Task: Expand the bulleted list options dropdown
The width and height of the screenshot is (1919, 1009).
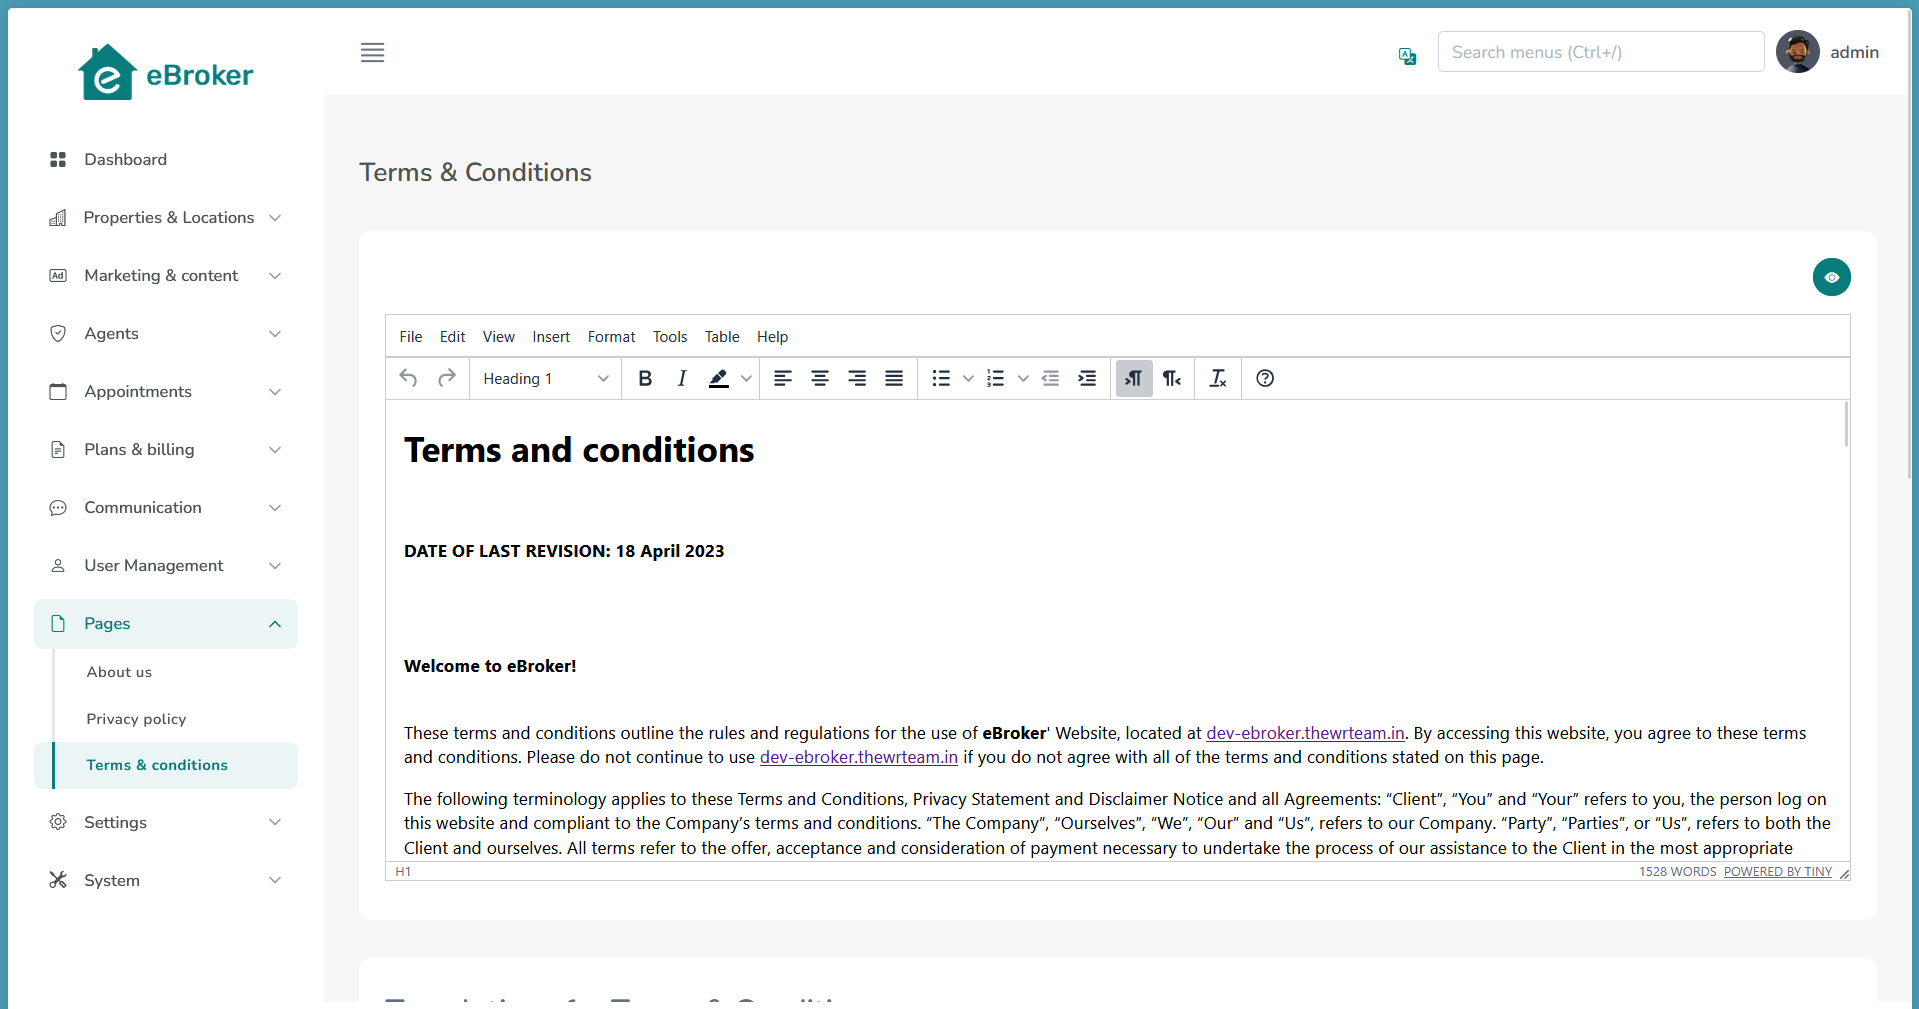Action: click(x=967, y=378)
